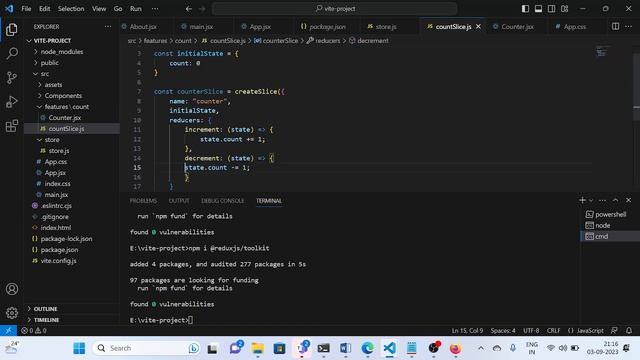The image size is (640, 360).
Task: Open the View menu
Action: coord(99,9)
